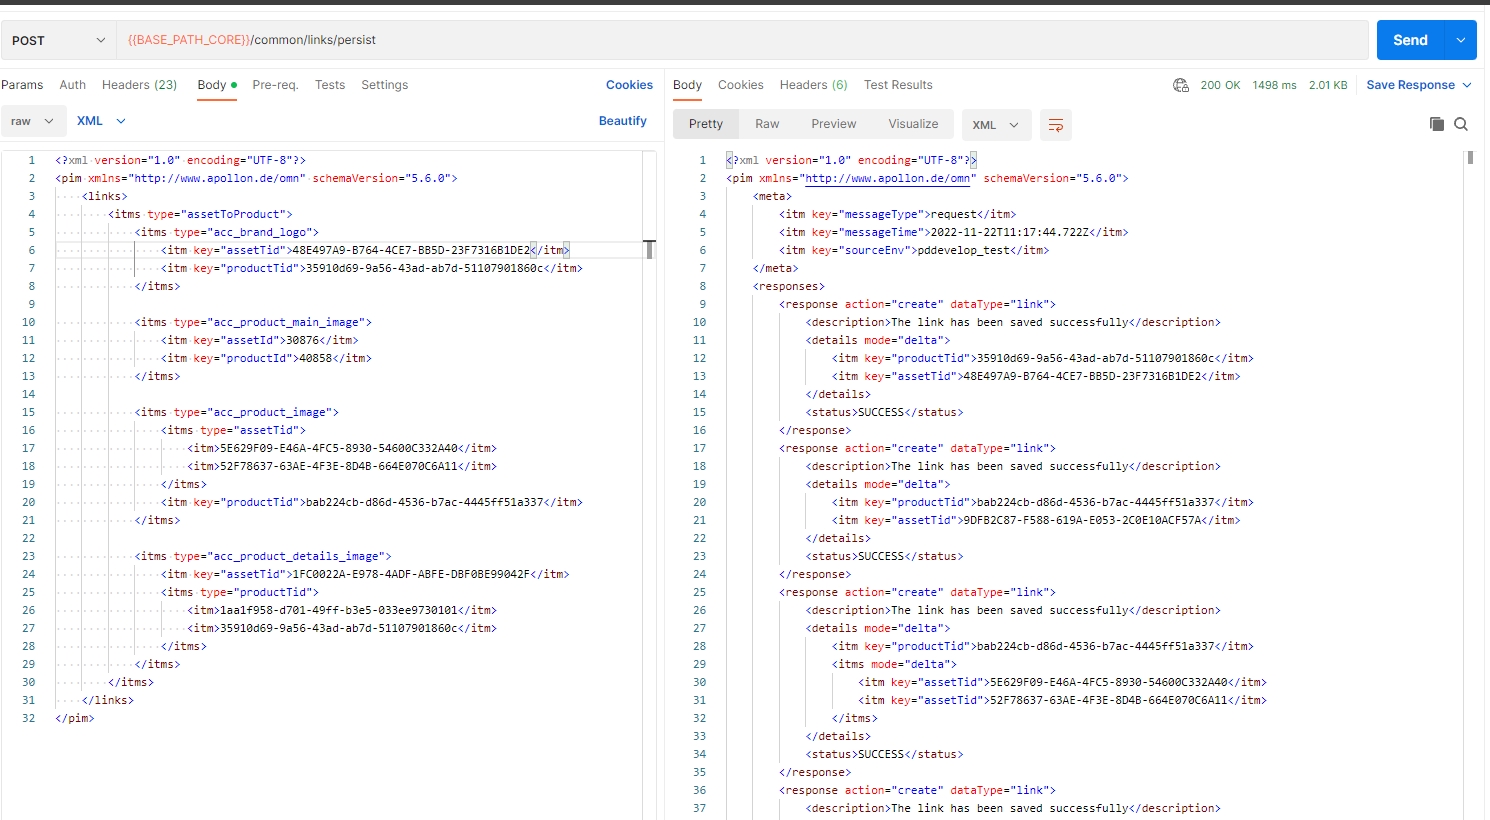Click the request URL input field

click(740, 40)
